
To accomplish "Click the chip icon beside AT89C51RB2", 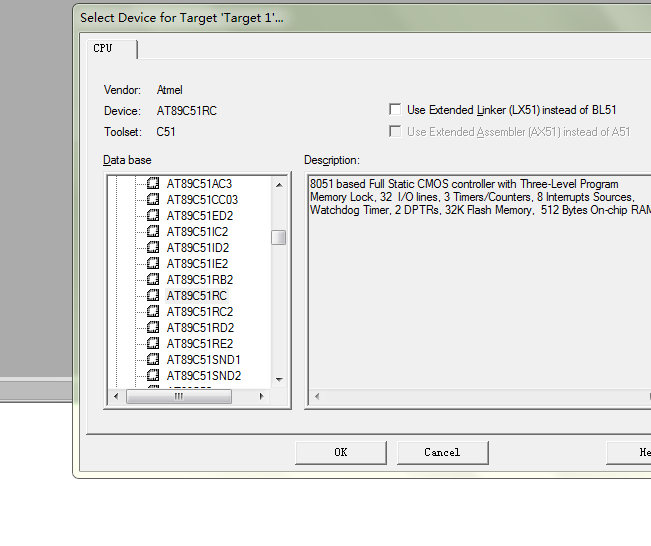I will coord(153,279).
